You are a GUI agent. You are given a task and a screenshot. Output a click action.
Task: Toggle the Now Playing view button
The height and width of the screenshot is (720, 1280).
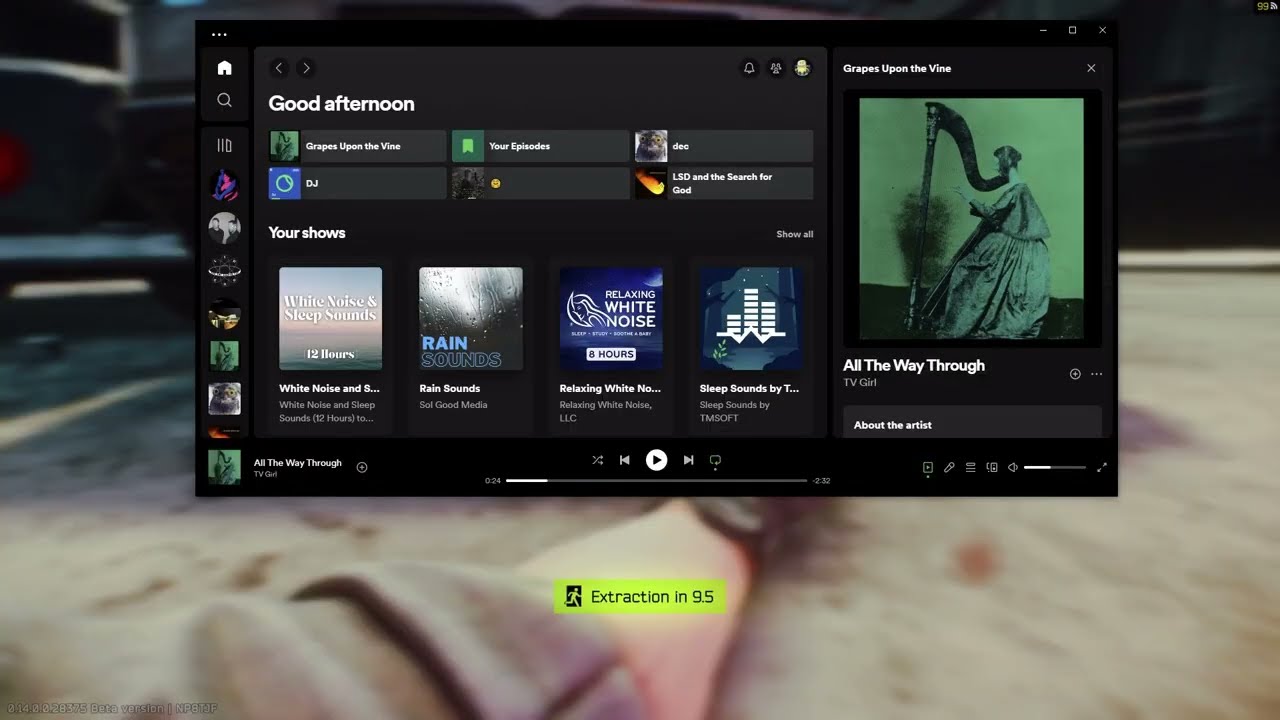(928, 467)
